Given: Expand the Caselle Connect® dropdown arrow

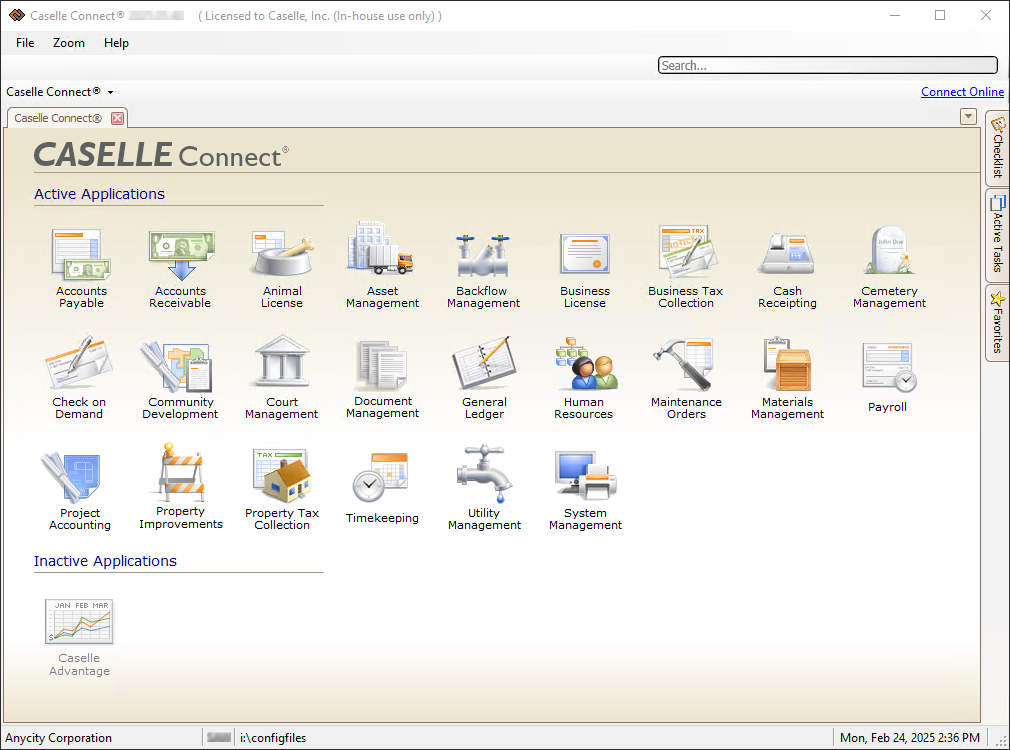Looking at the screenshot, I should [x=110, y=92].
